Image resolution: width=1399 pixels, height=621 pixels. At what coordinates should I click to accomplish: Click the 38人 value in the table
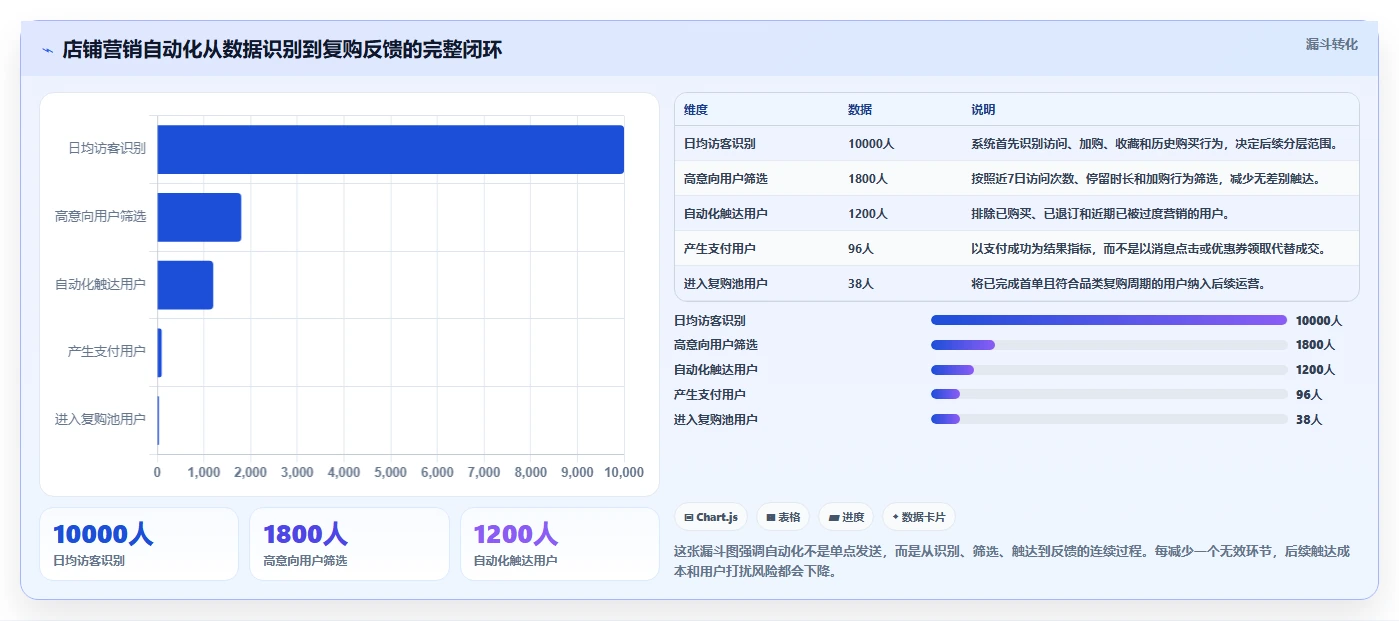[x=861, y=284]
